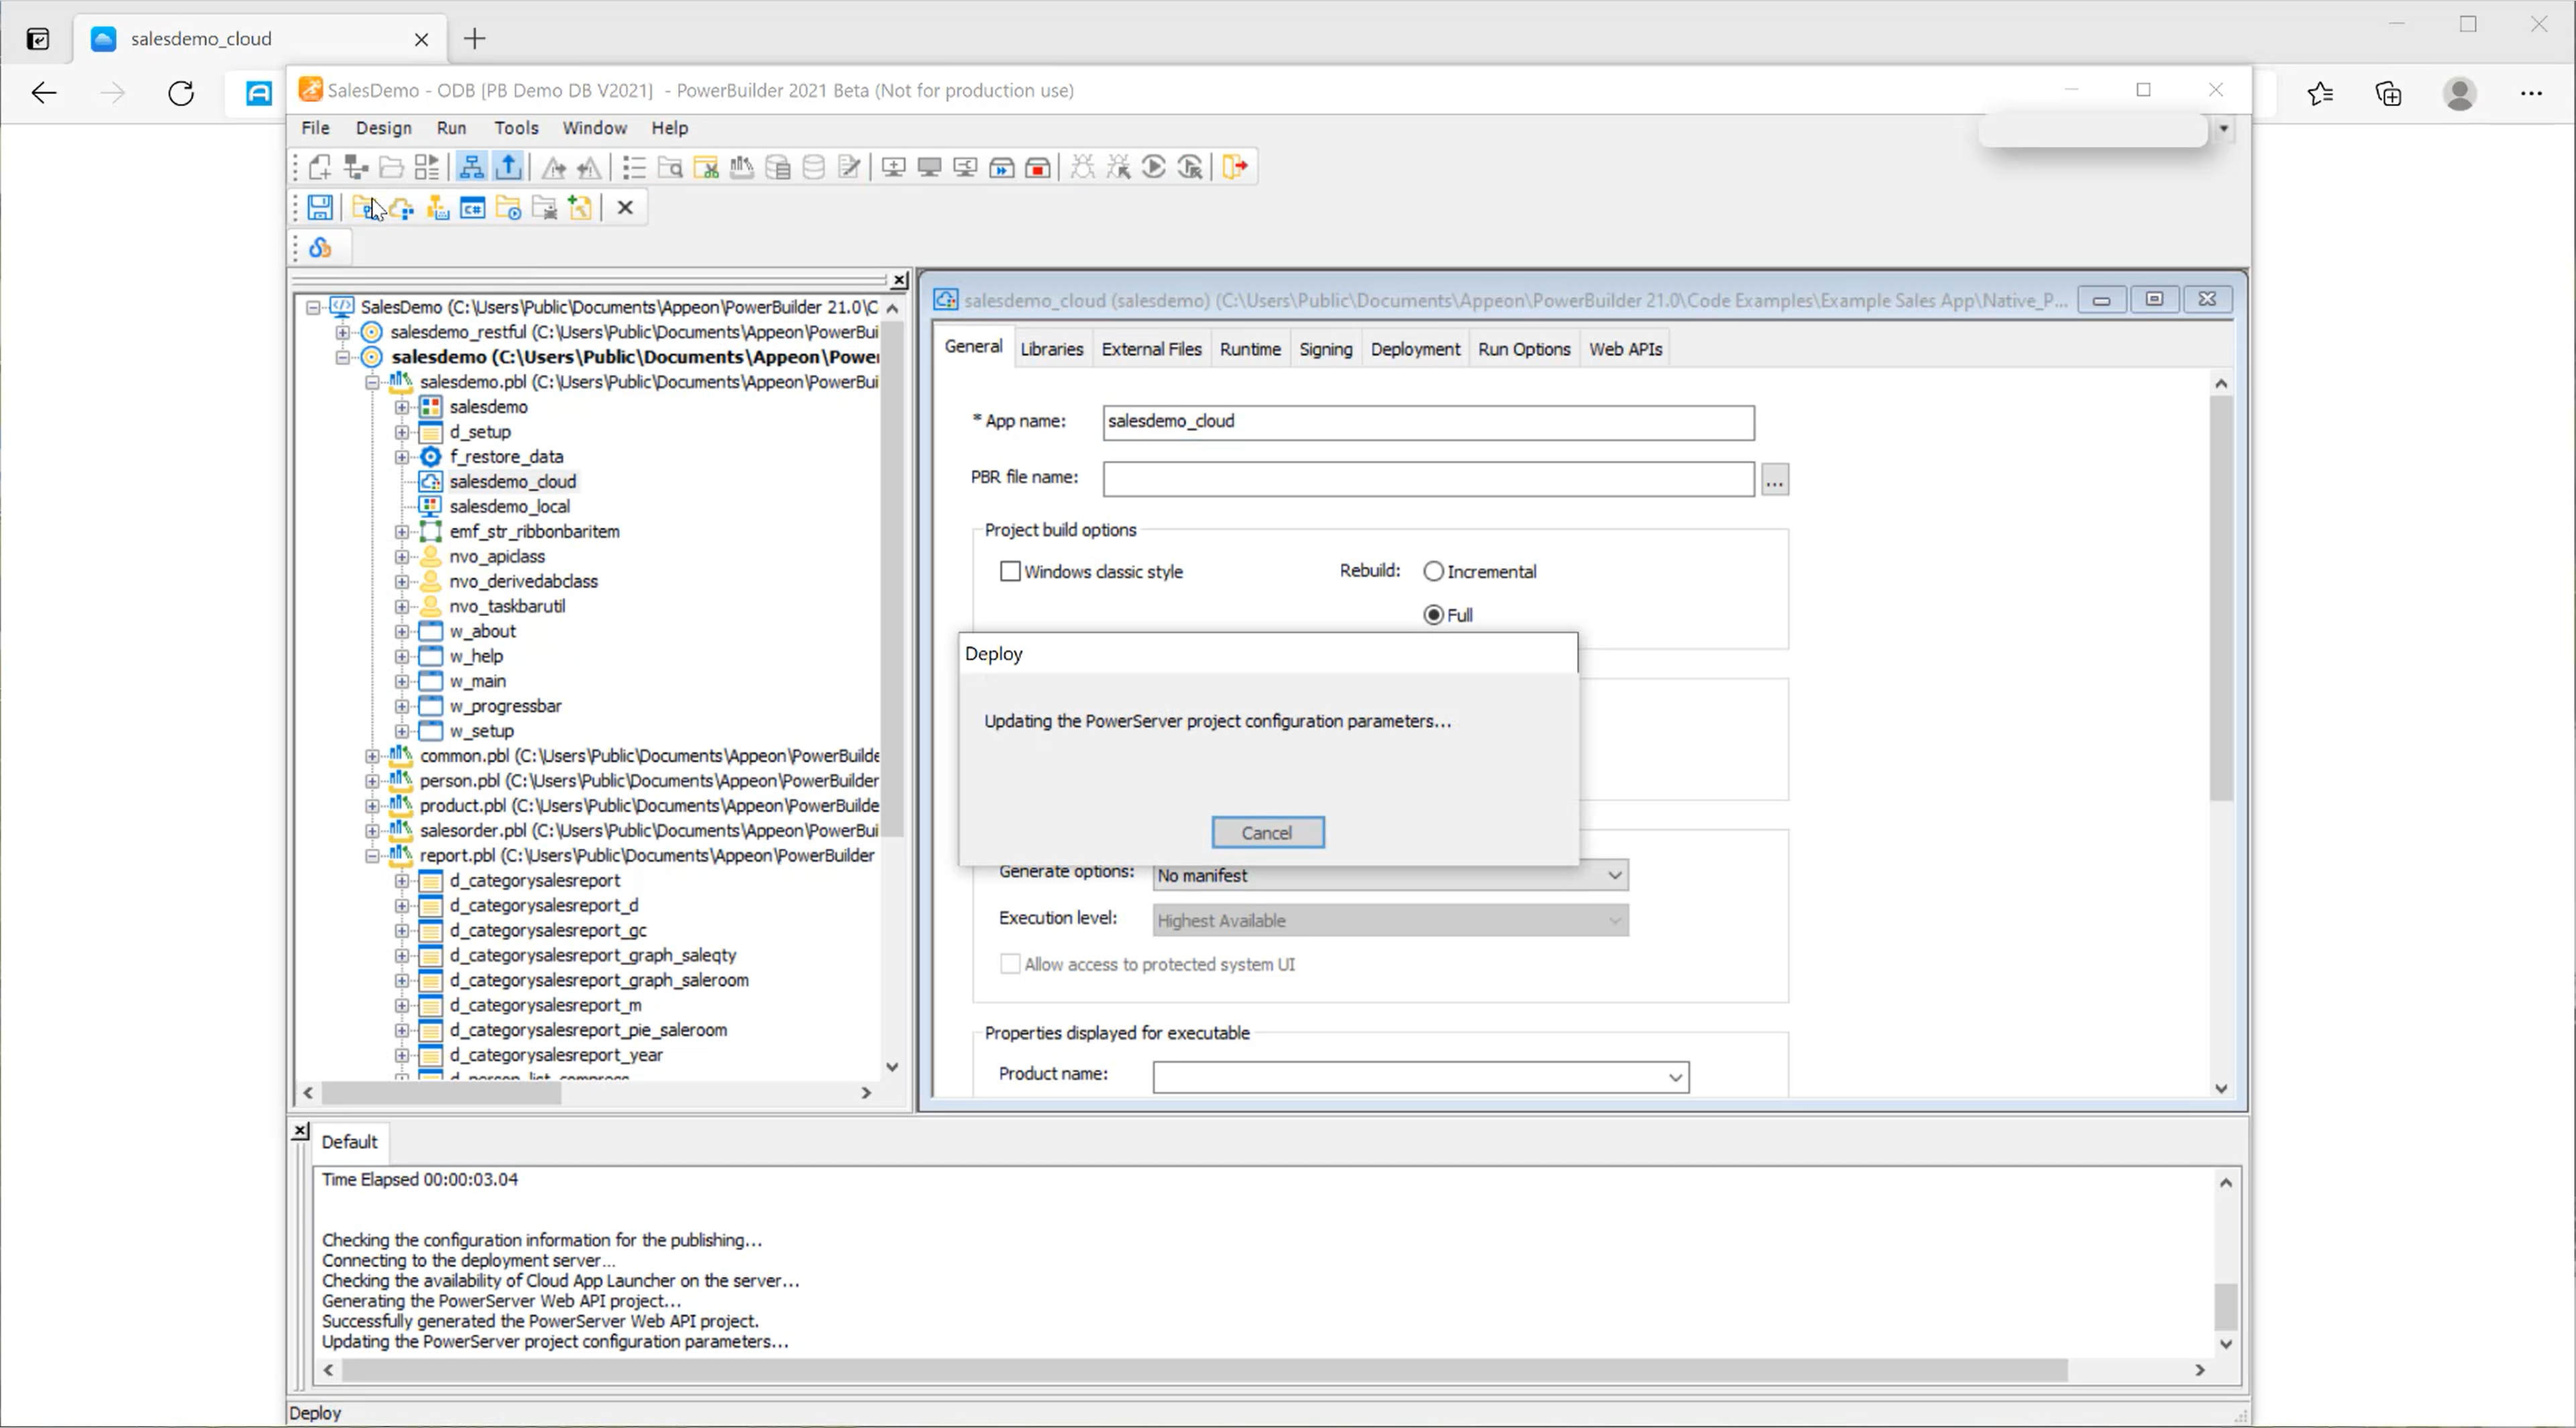Screen dimensions: 2576x1428
Task: Collapse the salesdemo.pbl library node
Action: tap(372, 382)
